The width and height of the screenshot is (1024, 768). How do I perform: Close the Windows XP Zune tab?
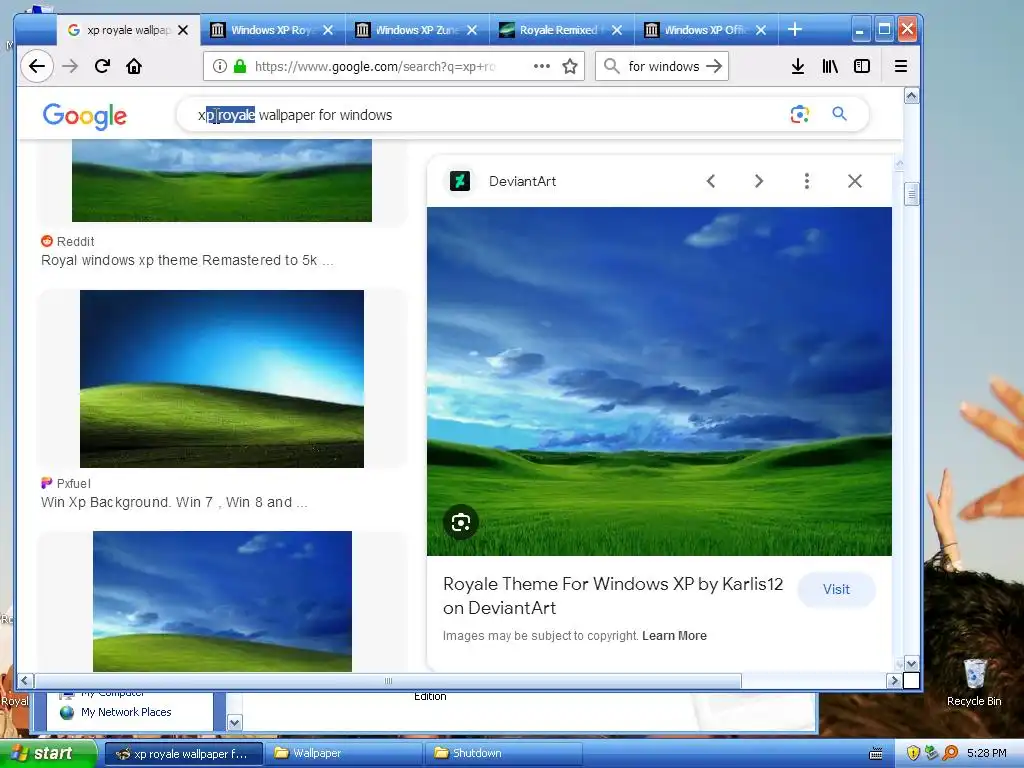point(472,30)
